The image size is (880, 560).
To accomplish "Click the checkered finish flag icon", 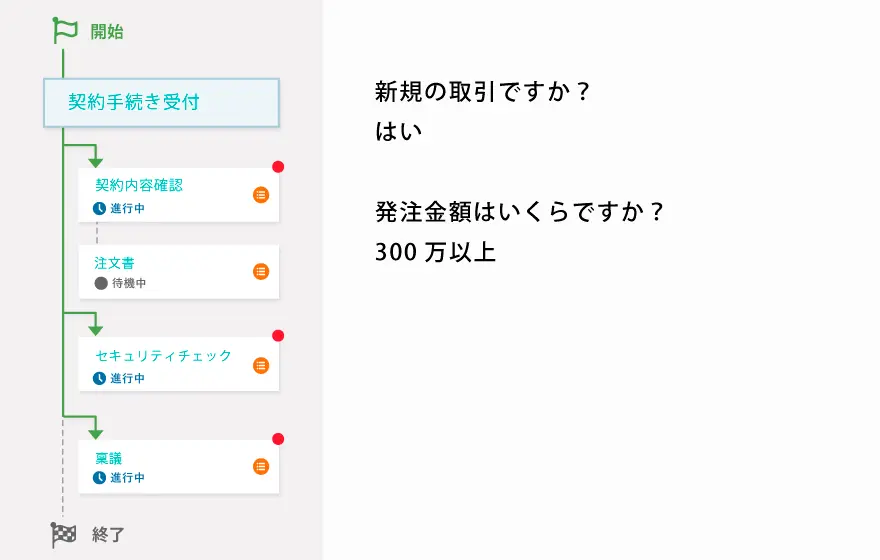I will coord(63,535).
